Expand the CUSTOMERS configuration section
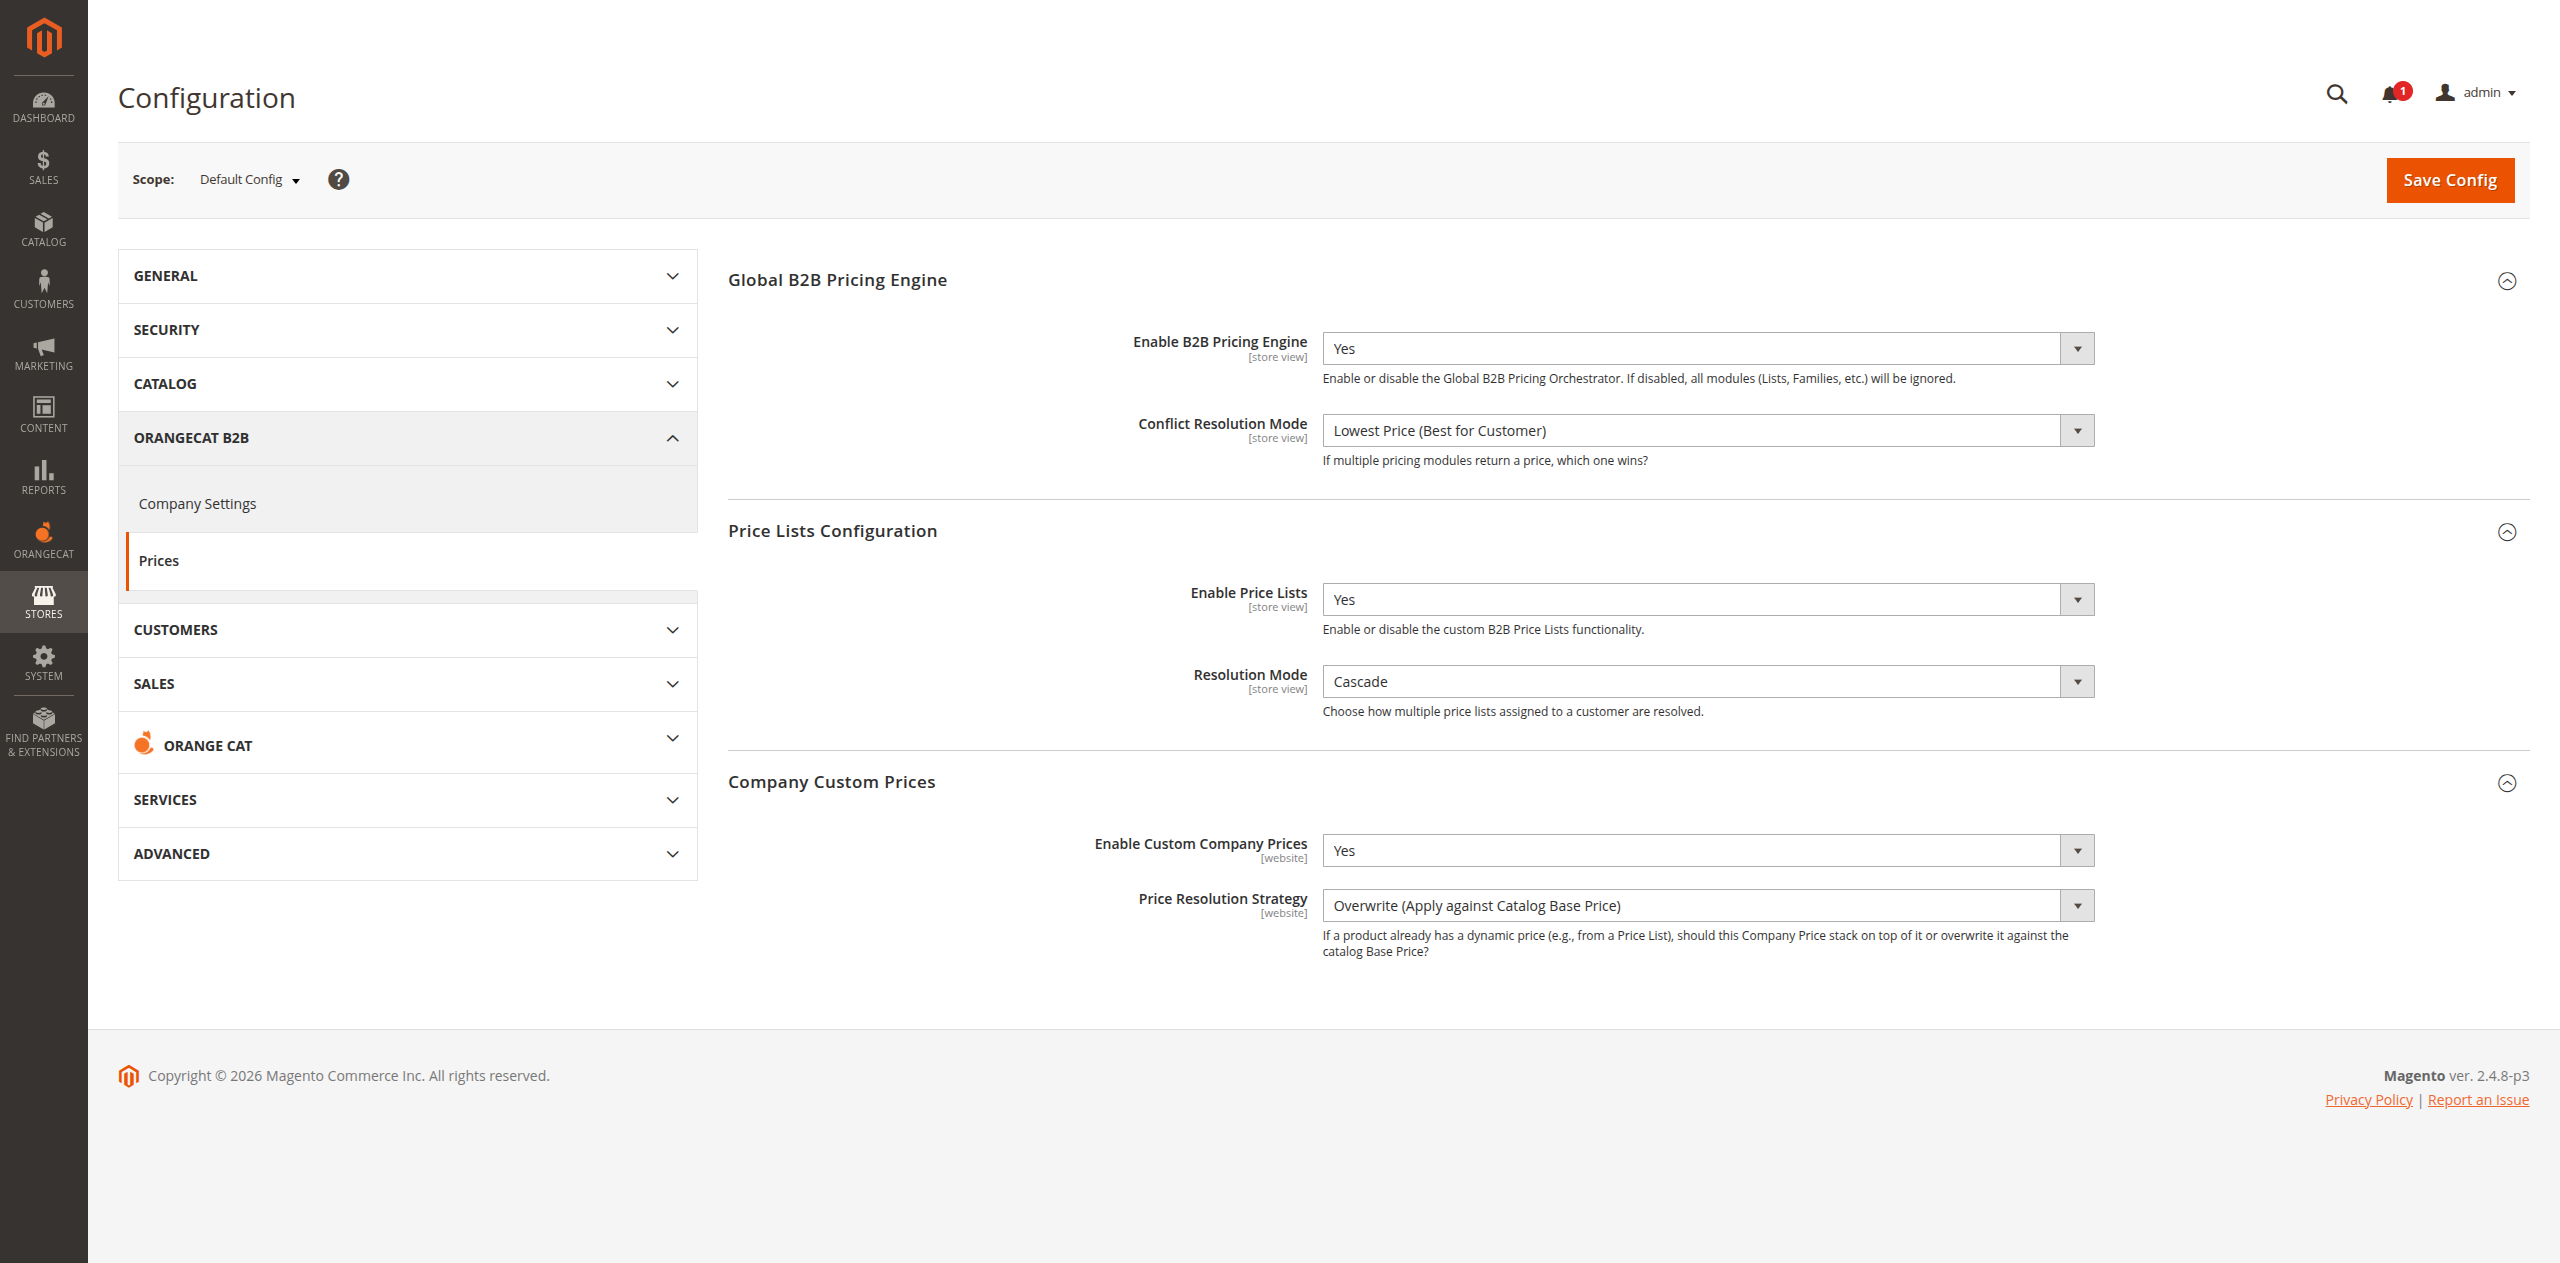This screenshot has height=1263, width=2560. pos(407,630)
